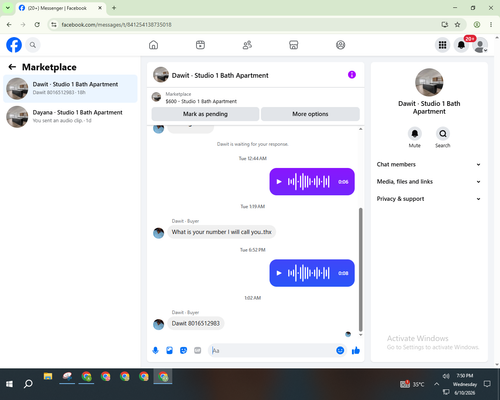
Task: Click the Dawit chat header title
Action: pyautogui.click(x=220, y=75)
